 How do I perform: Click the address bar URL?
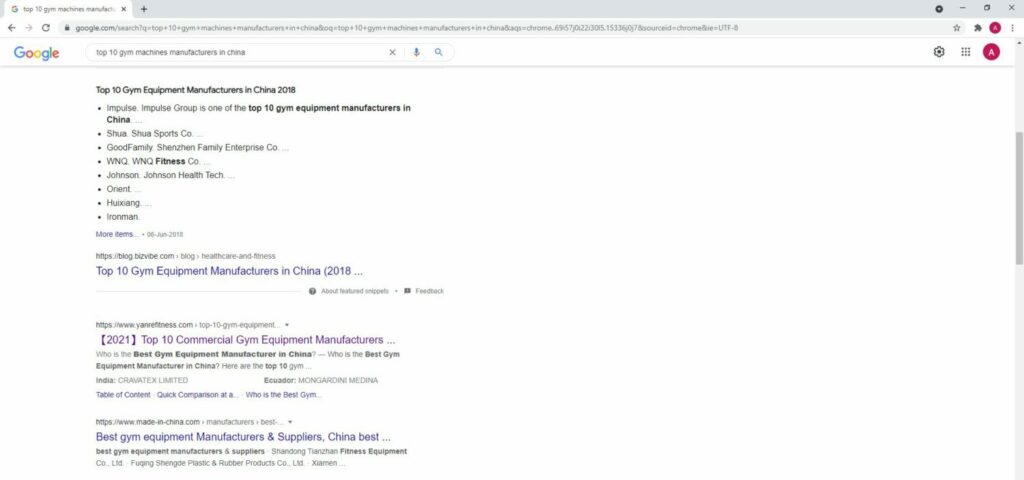coord(406,28)
